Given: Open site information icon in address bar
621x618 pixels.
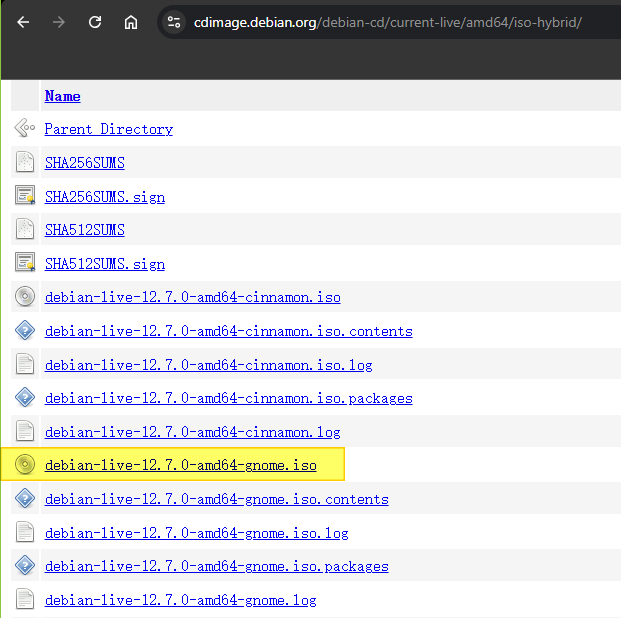Looking at the screenshot, I should tap(173, 22).
